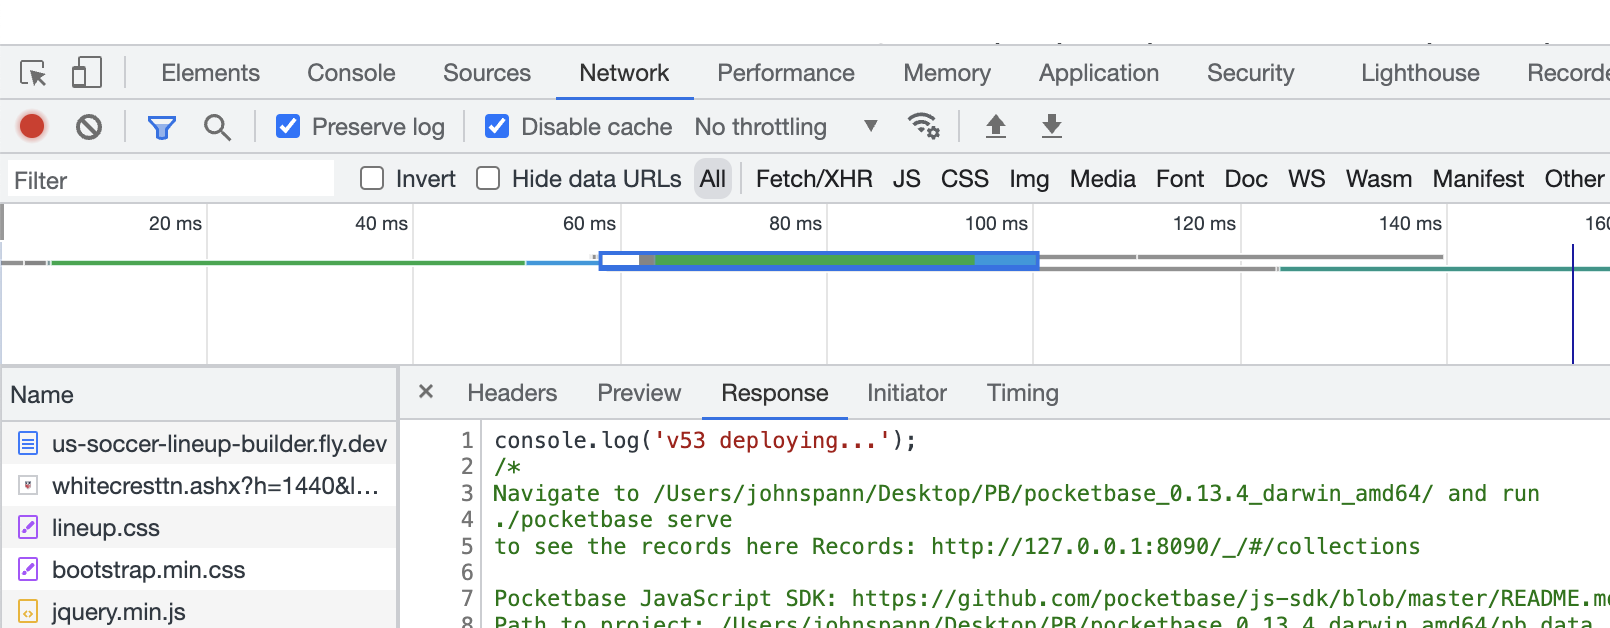Toggle the device toolbar icon
Image resolution: width=1610 pixels, height=628 pixels.
pyautogui.click(x=87, y=73)
